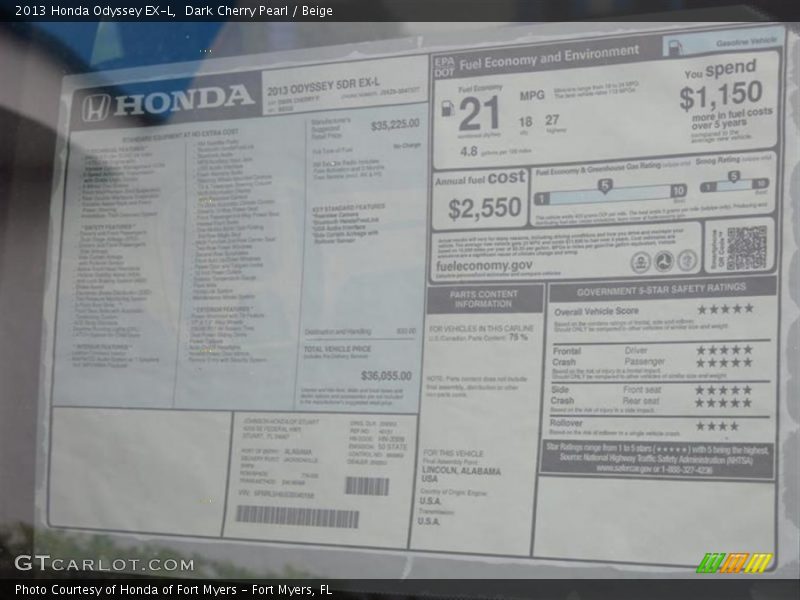800x600 pixels.
Task: Select the "KEY STANDARD FEATURES" heading
Action: pyautogui.click(x=348, y=208)
